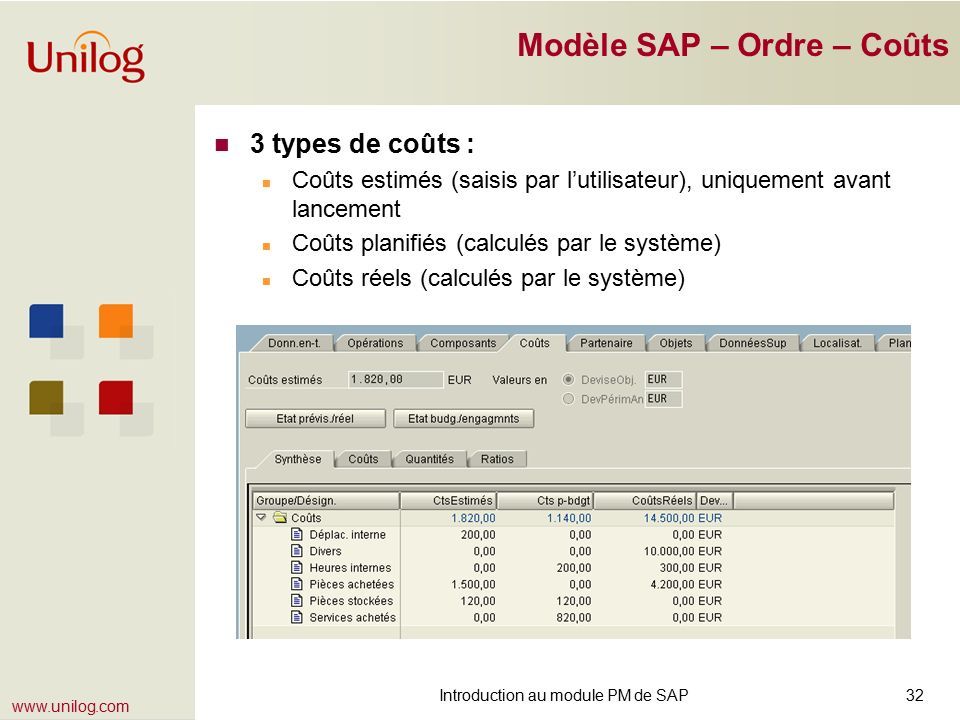960x720 pixels.
Task: Open the www.unilog.com link
Action: click(x=70, y=707)
